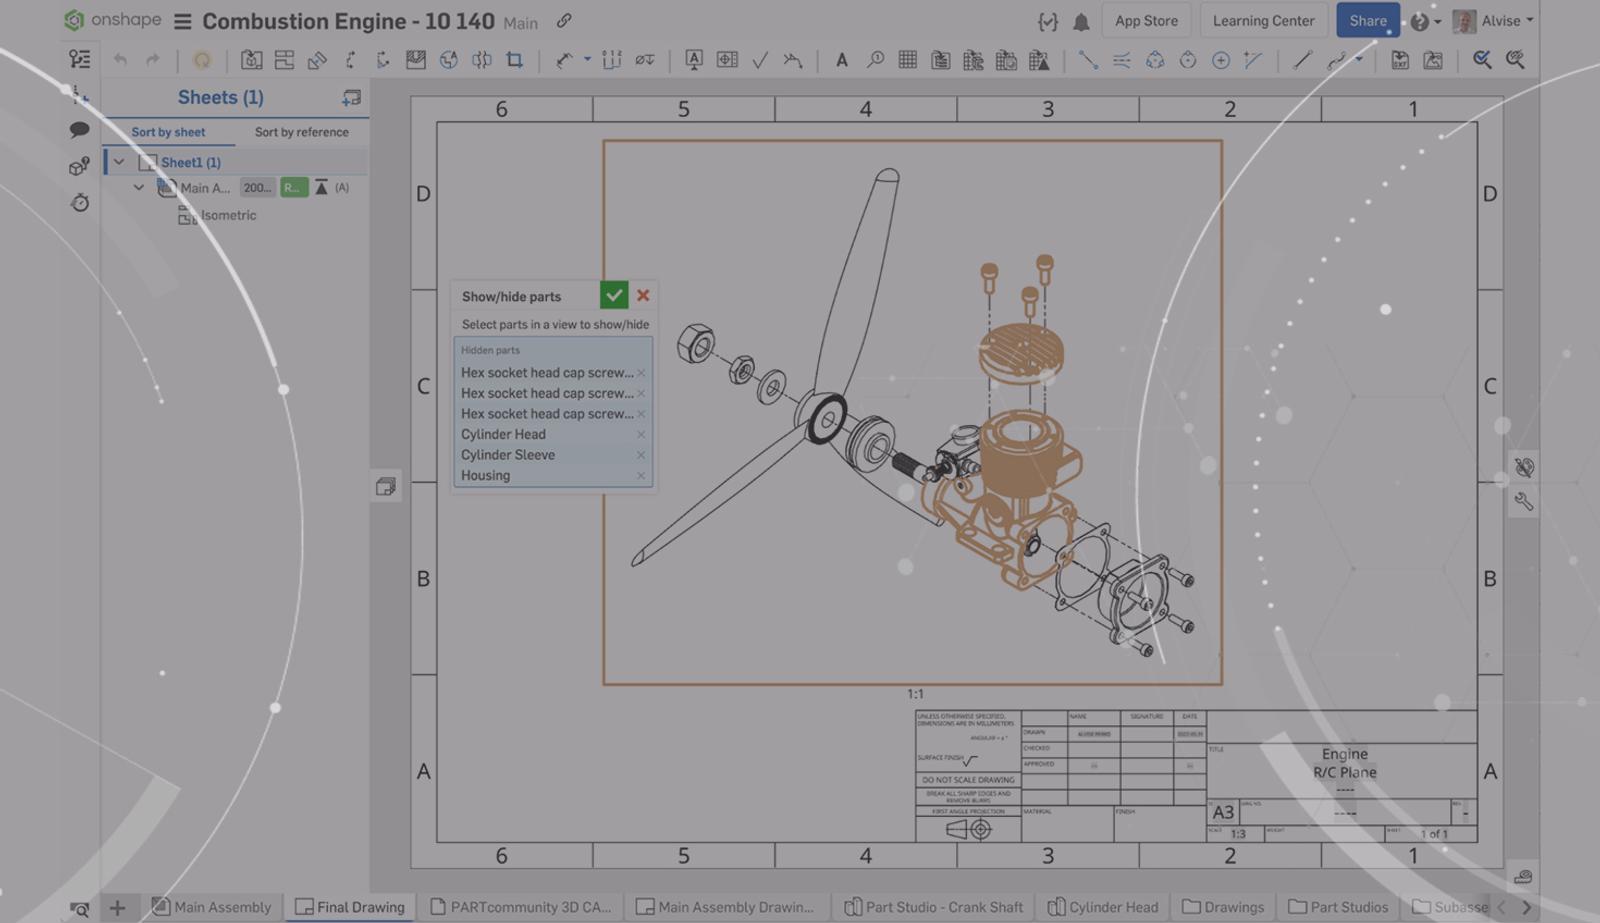1600x923 pixels.
Task: Insert a table using the grid icon
Action: [907, 61]
